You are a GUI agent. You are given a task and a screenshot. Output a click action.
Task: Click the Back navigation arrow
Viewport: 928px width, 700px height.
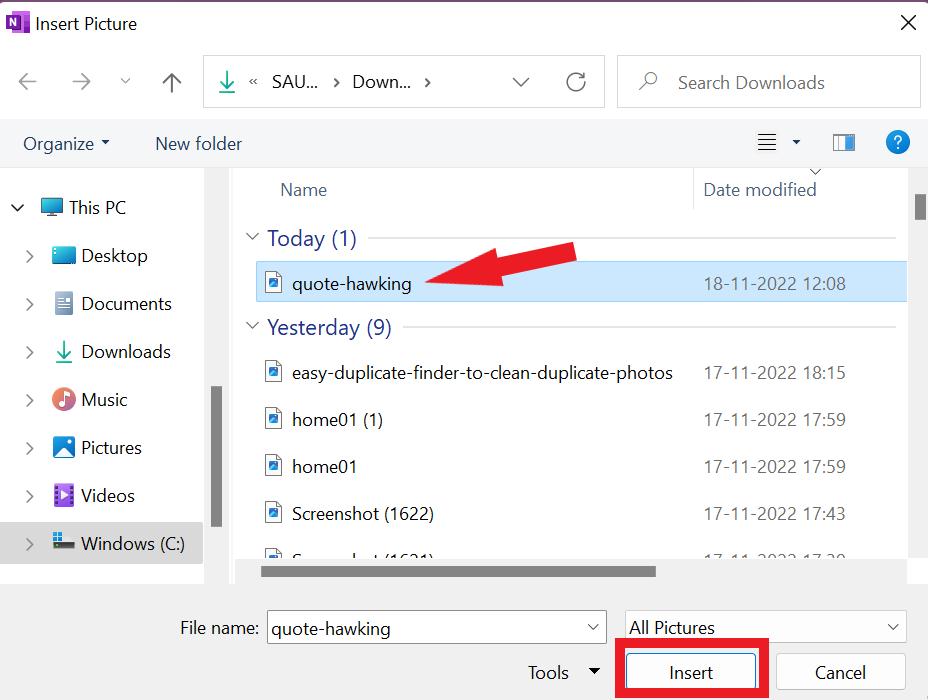(28, 82)
